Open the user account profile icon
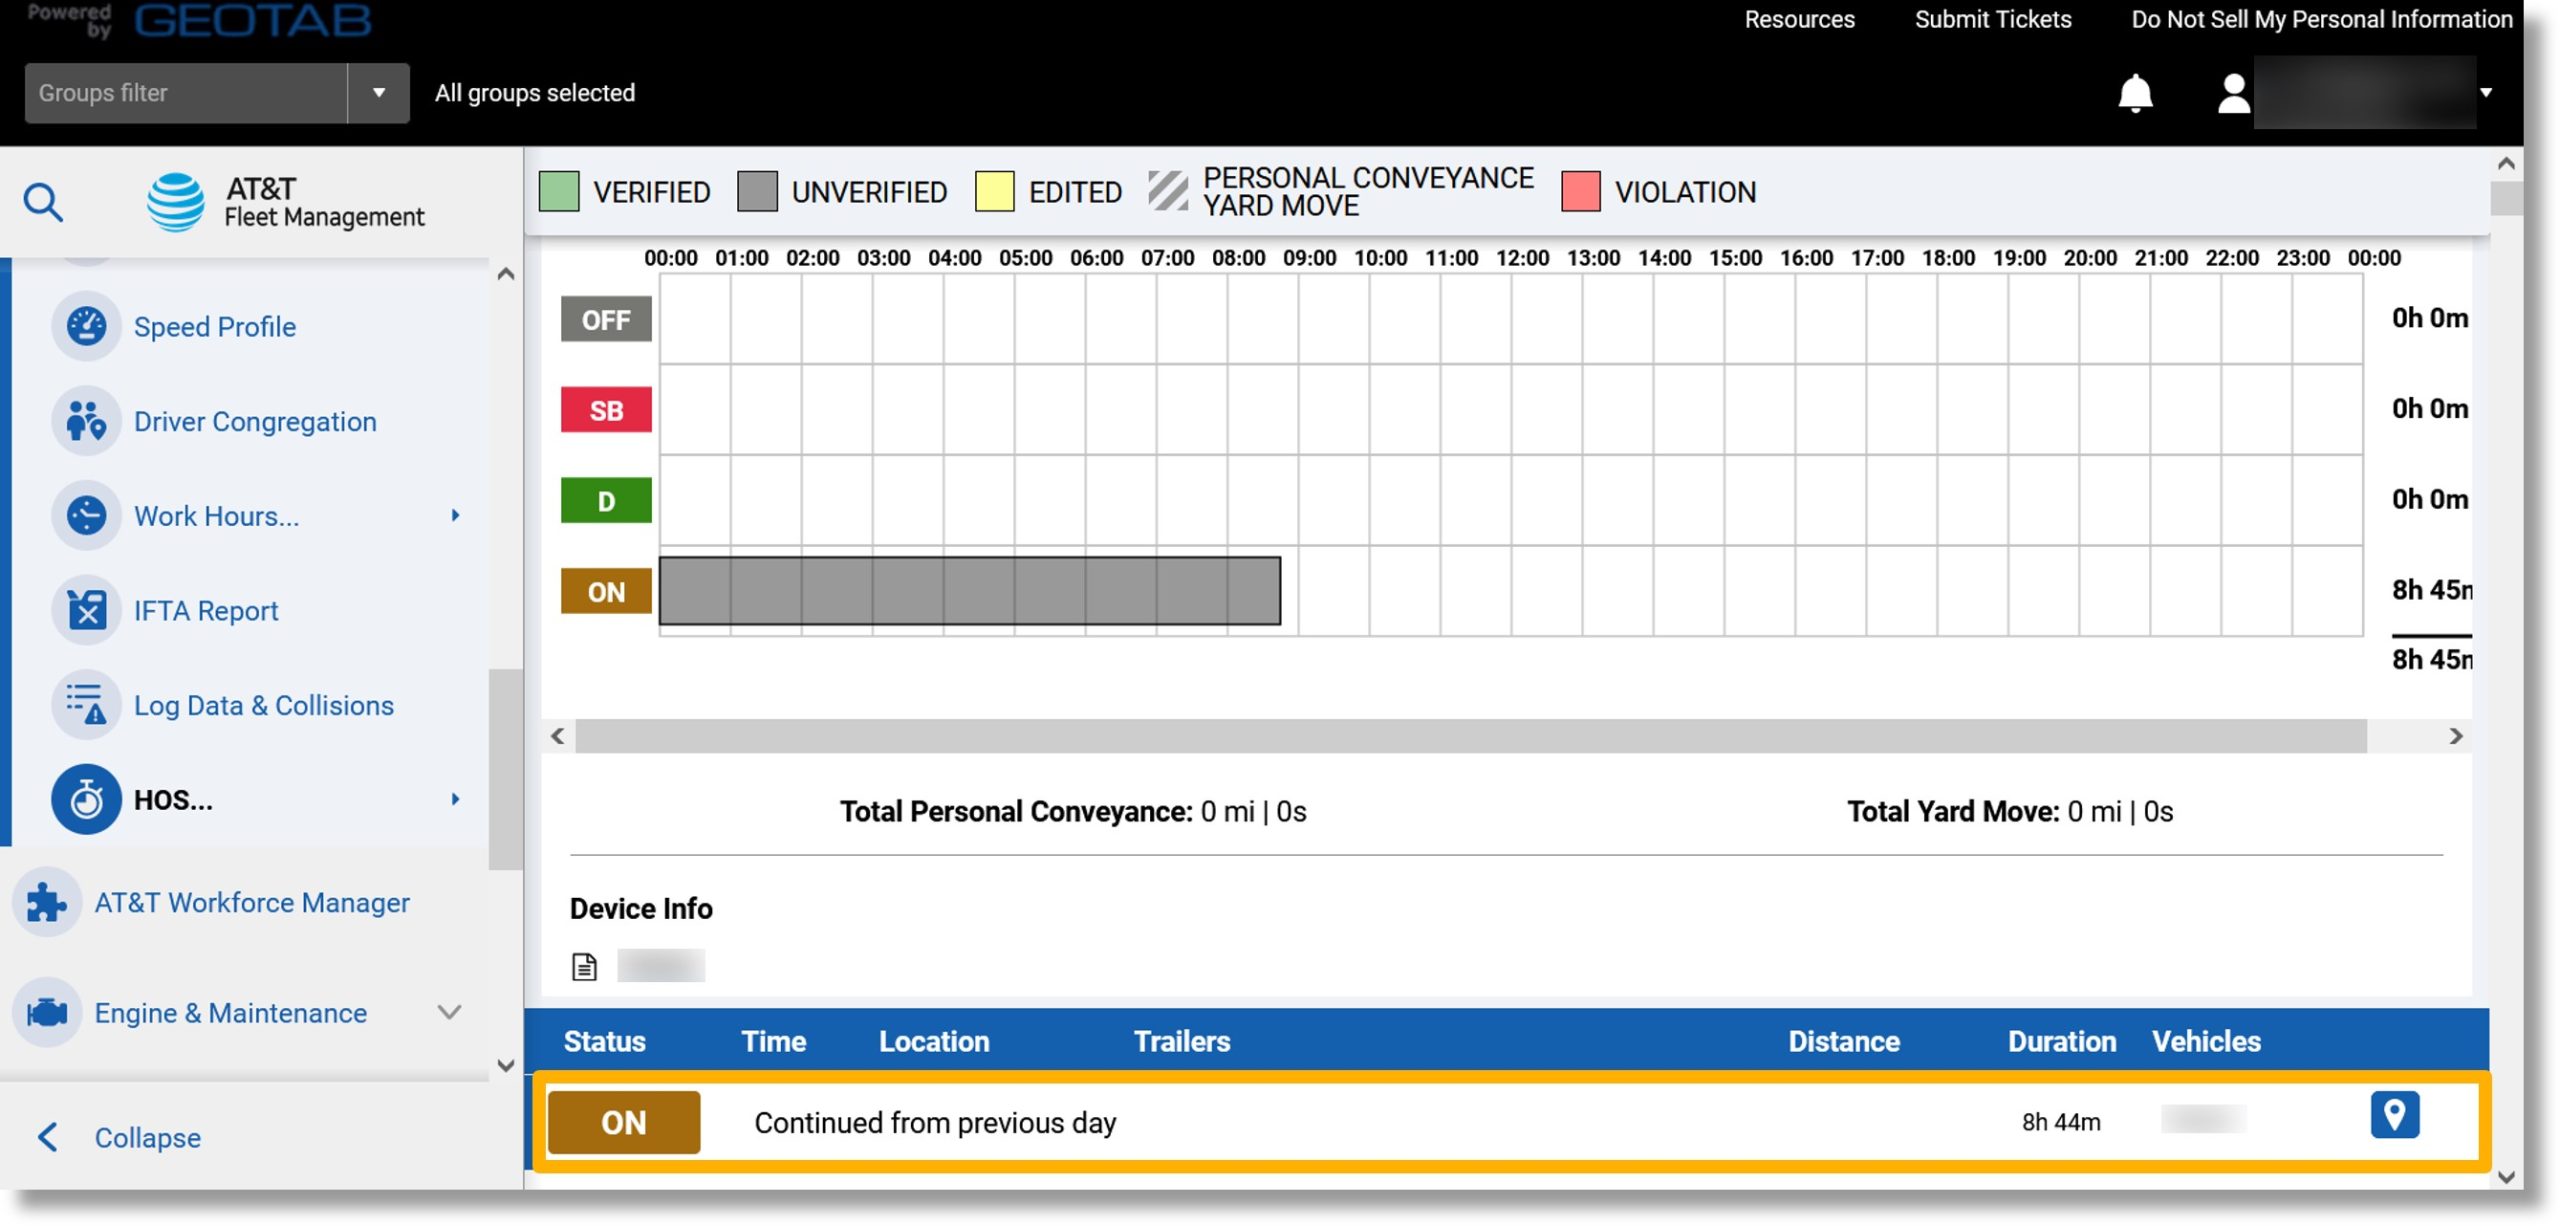Image resolution: width=2560 pixels, height=1226 pixels. (2233, 94)
